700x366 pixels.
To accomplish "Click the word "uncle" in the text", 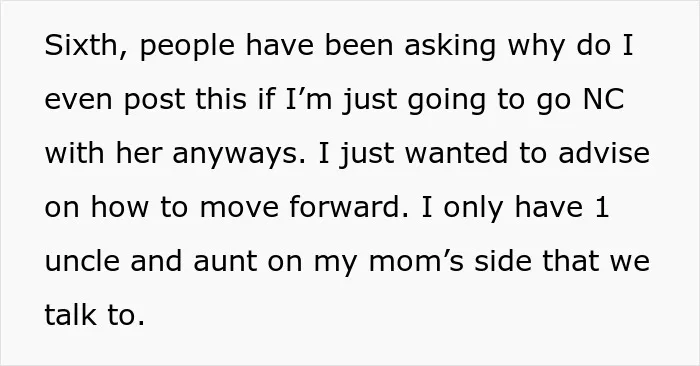I will tap(82, 261).
